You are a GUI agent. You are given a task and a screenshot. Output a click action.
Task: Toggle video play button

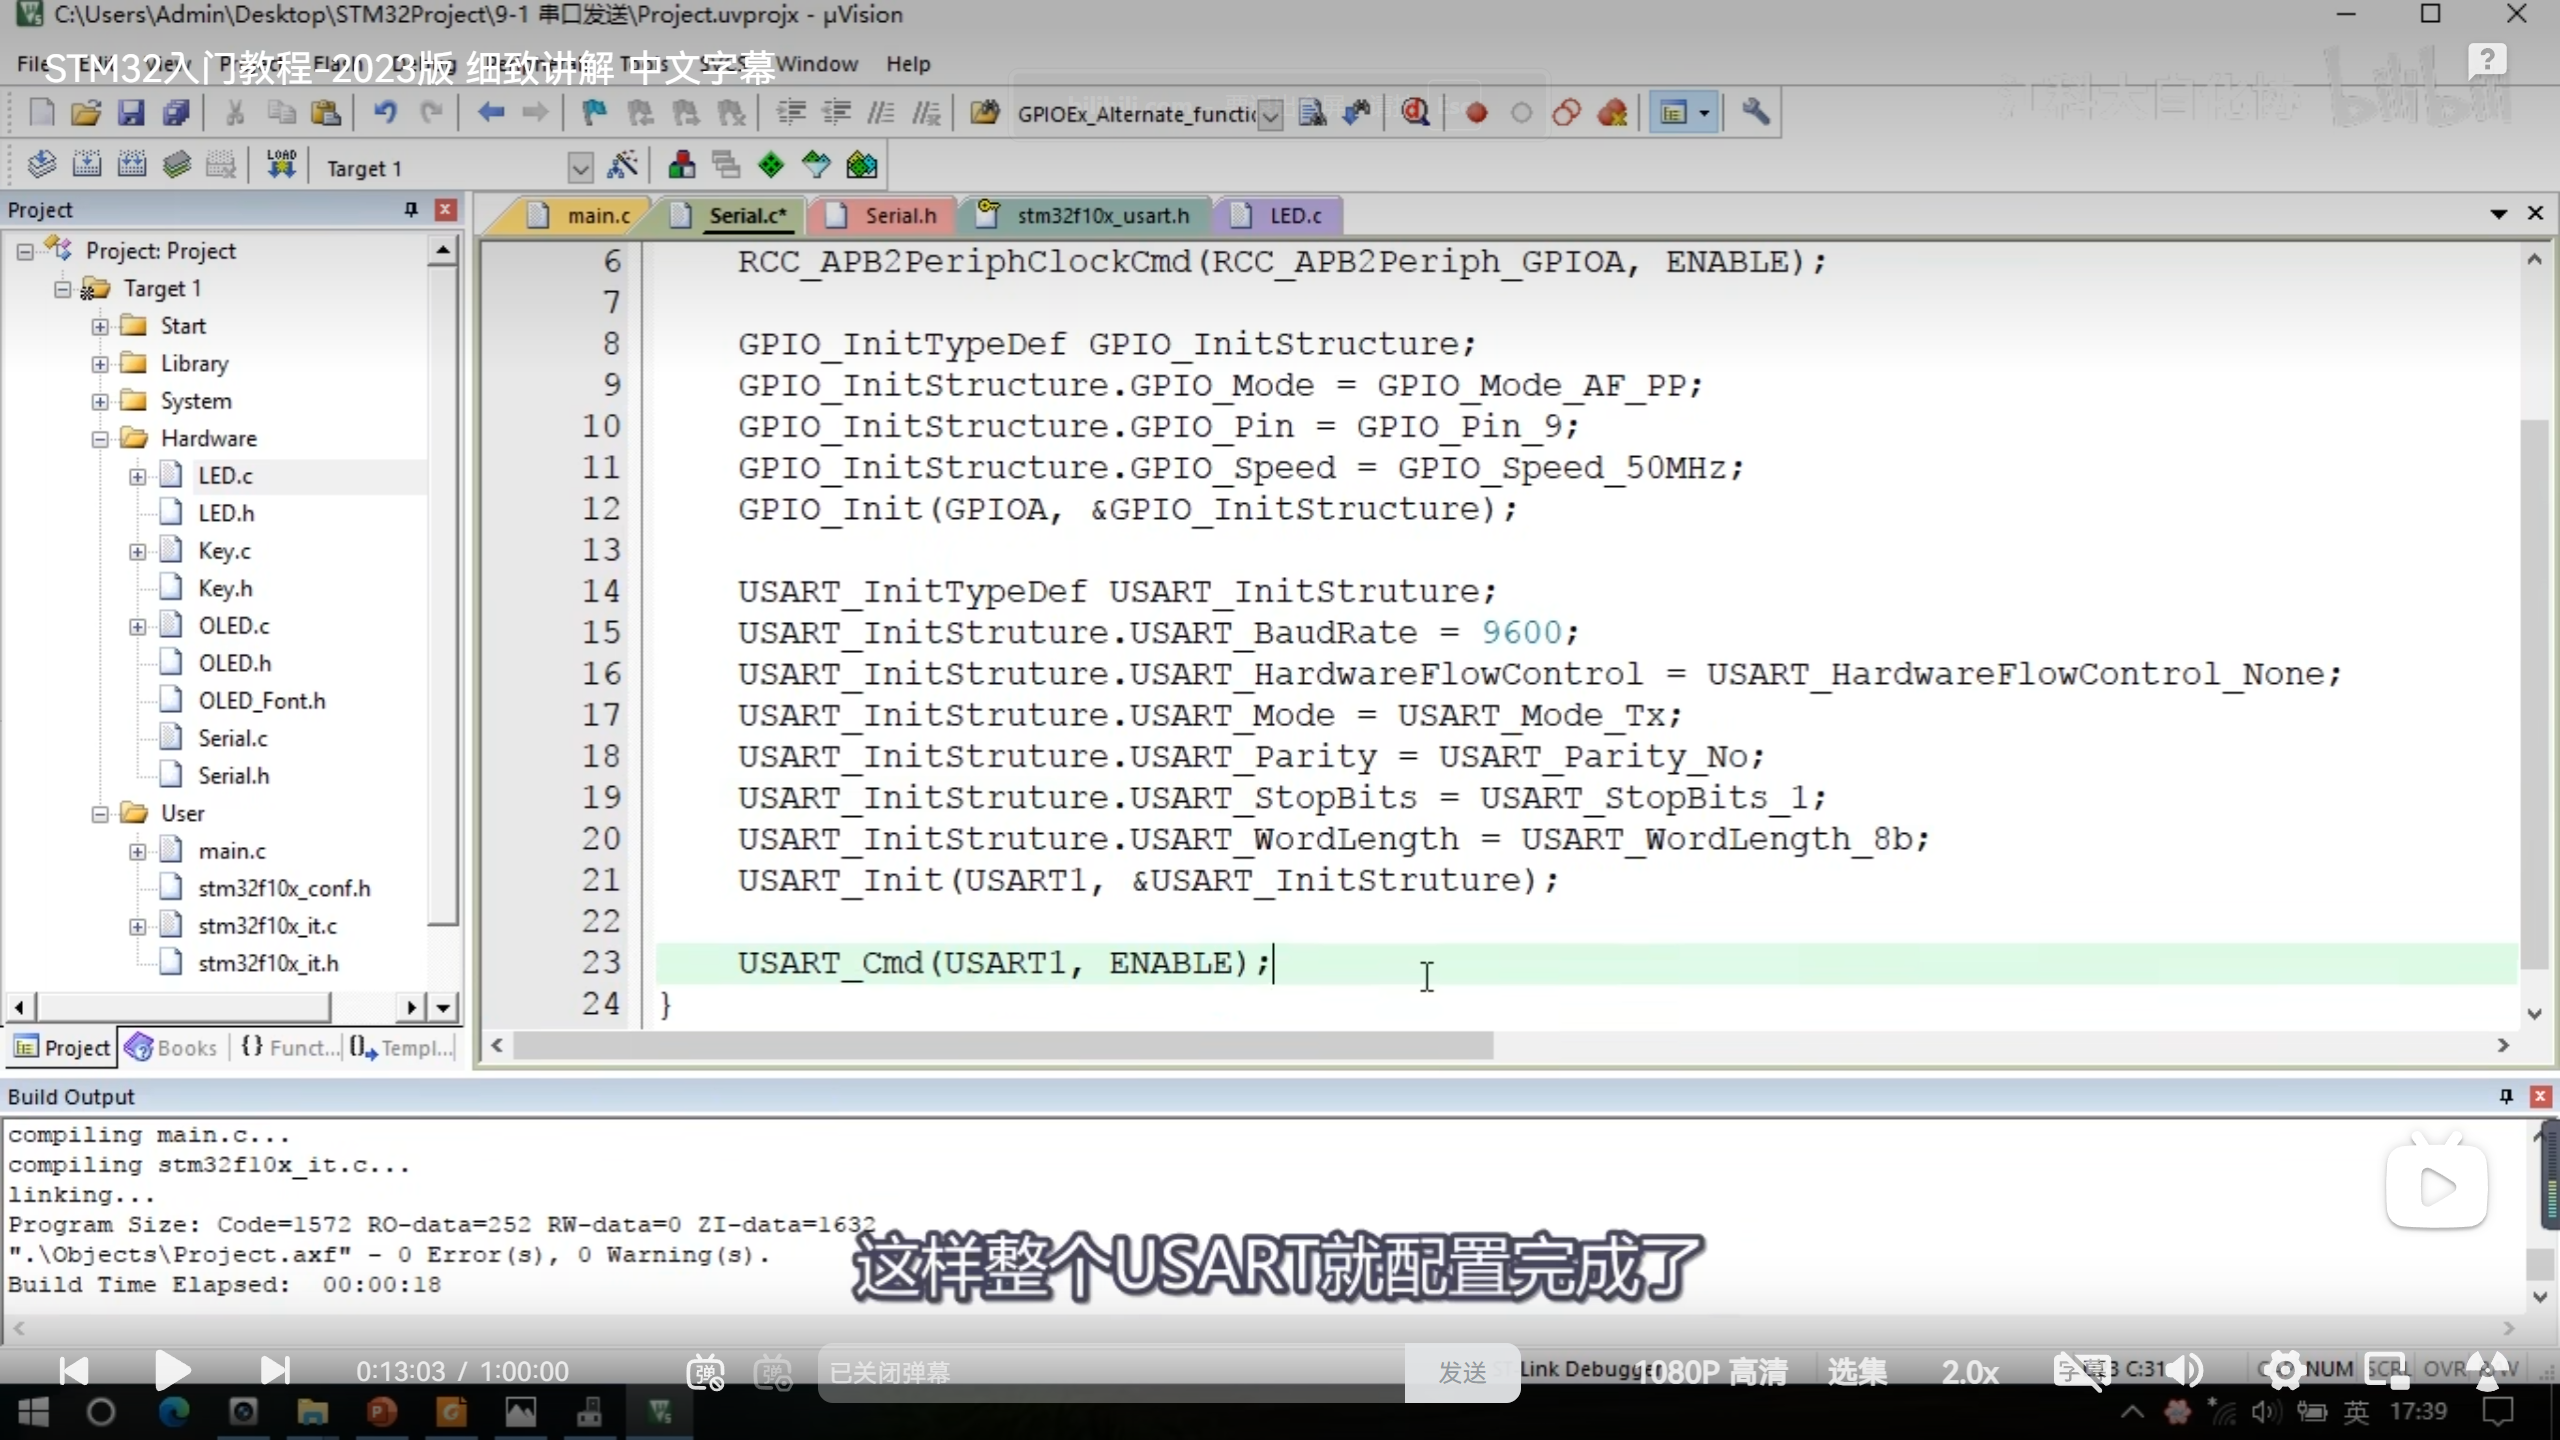[173, 1370]
